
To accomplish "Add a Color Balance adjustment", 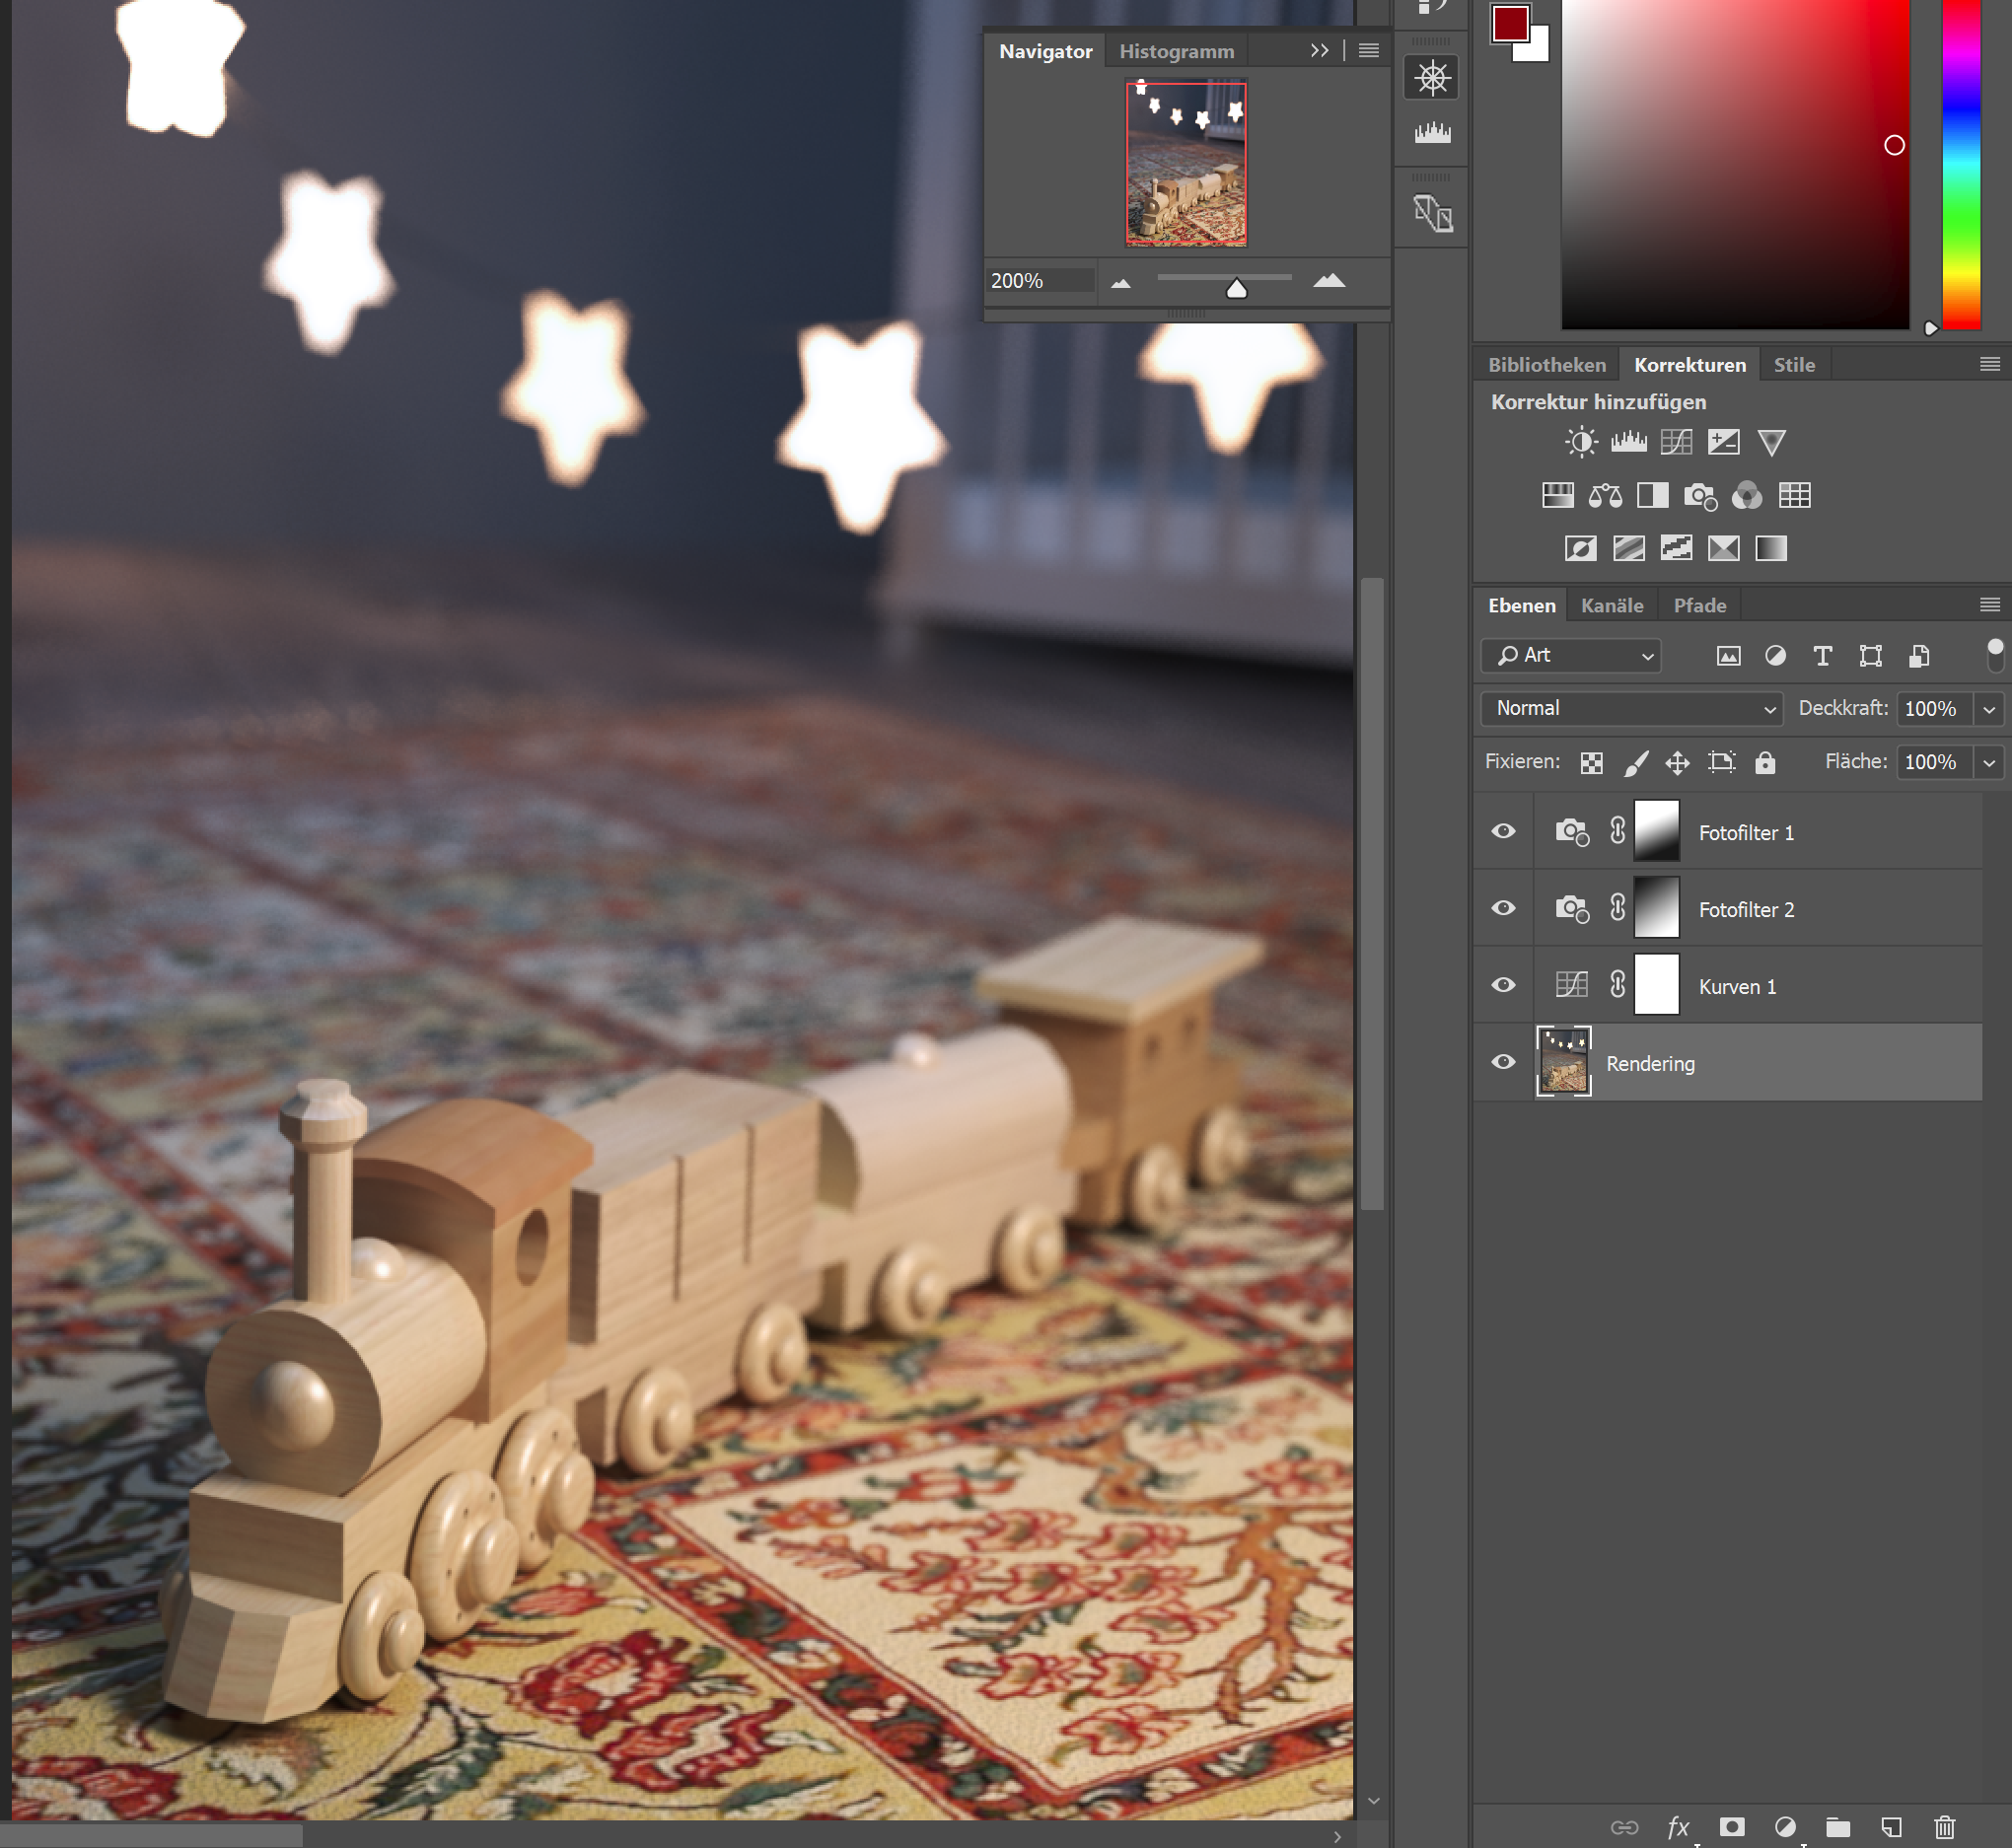I will tap(1605, 495).
